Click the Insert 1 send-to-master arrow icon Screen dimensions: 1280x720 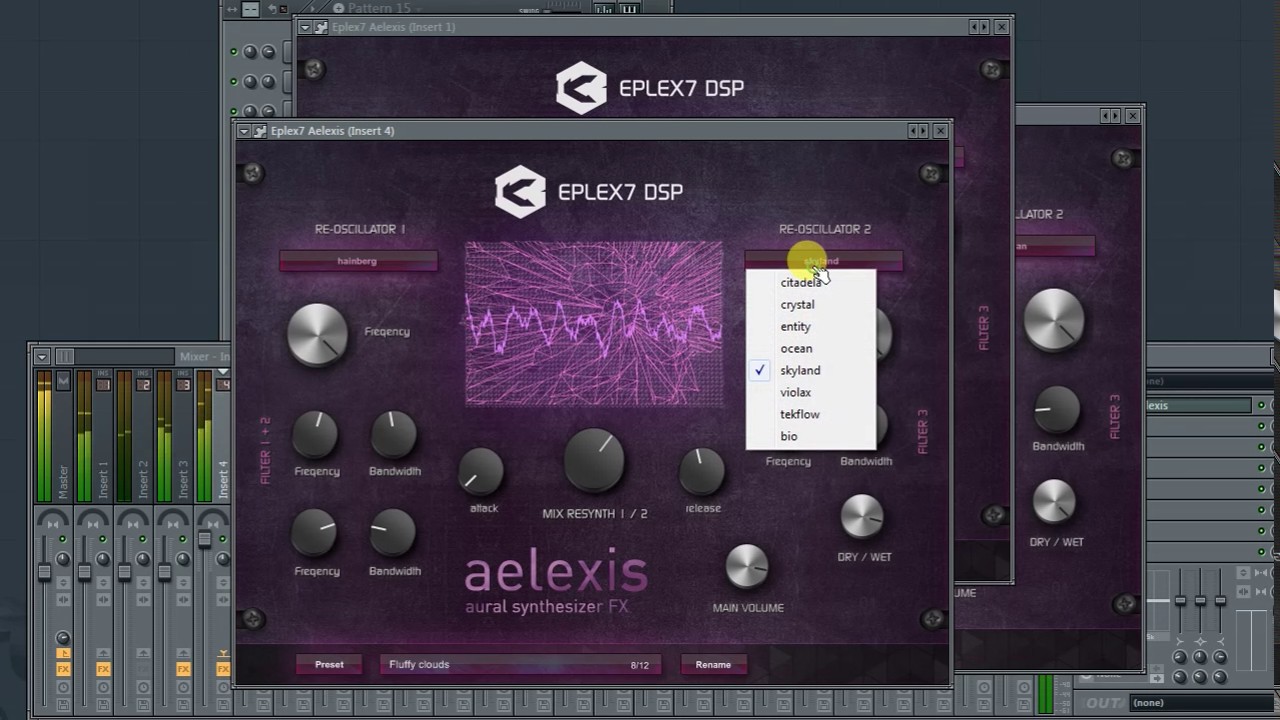pos(103,653)
